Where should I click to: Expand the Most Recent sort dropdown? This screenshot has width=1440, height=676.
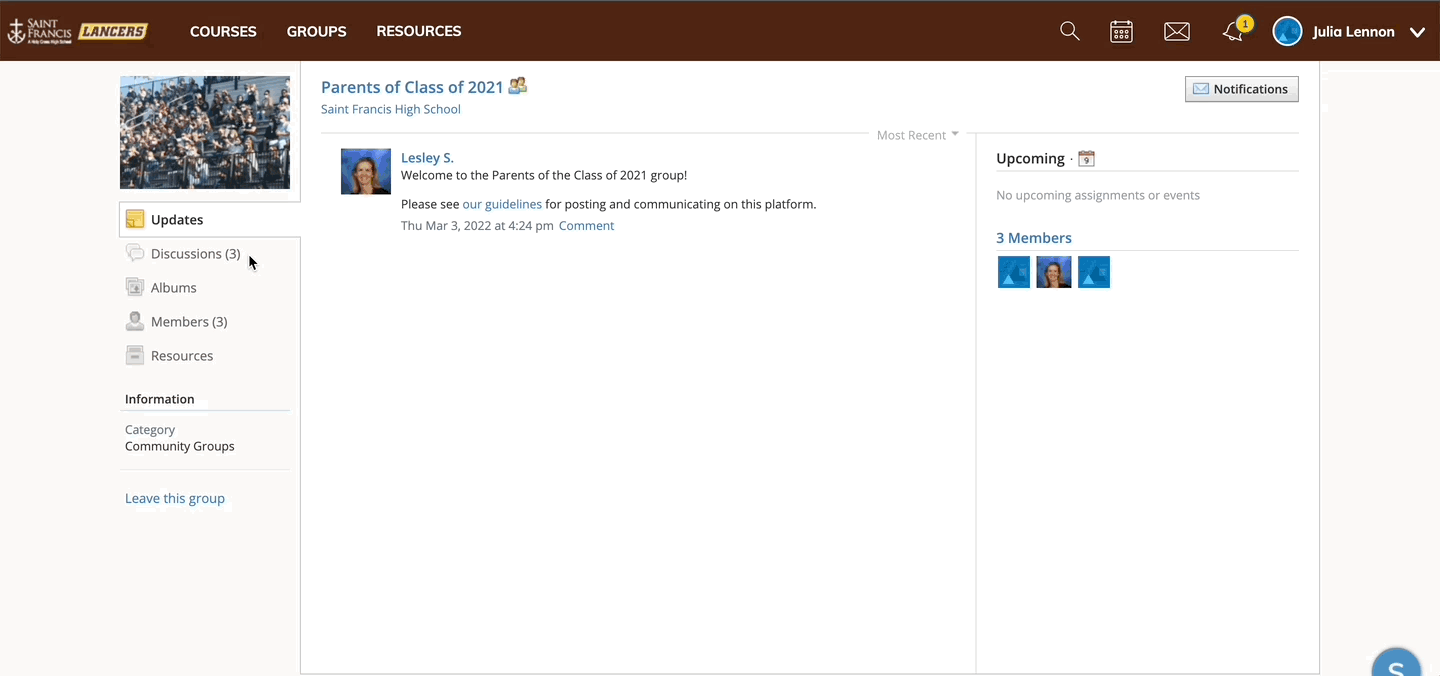(x=917, y=135)
